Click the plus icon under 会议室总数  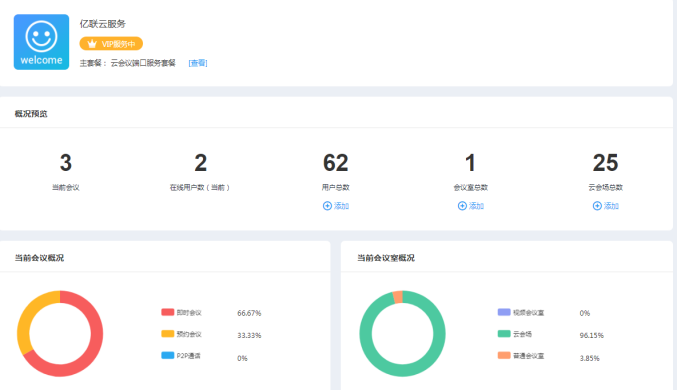(x=462, y=206)
